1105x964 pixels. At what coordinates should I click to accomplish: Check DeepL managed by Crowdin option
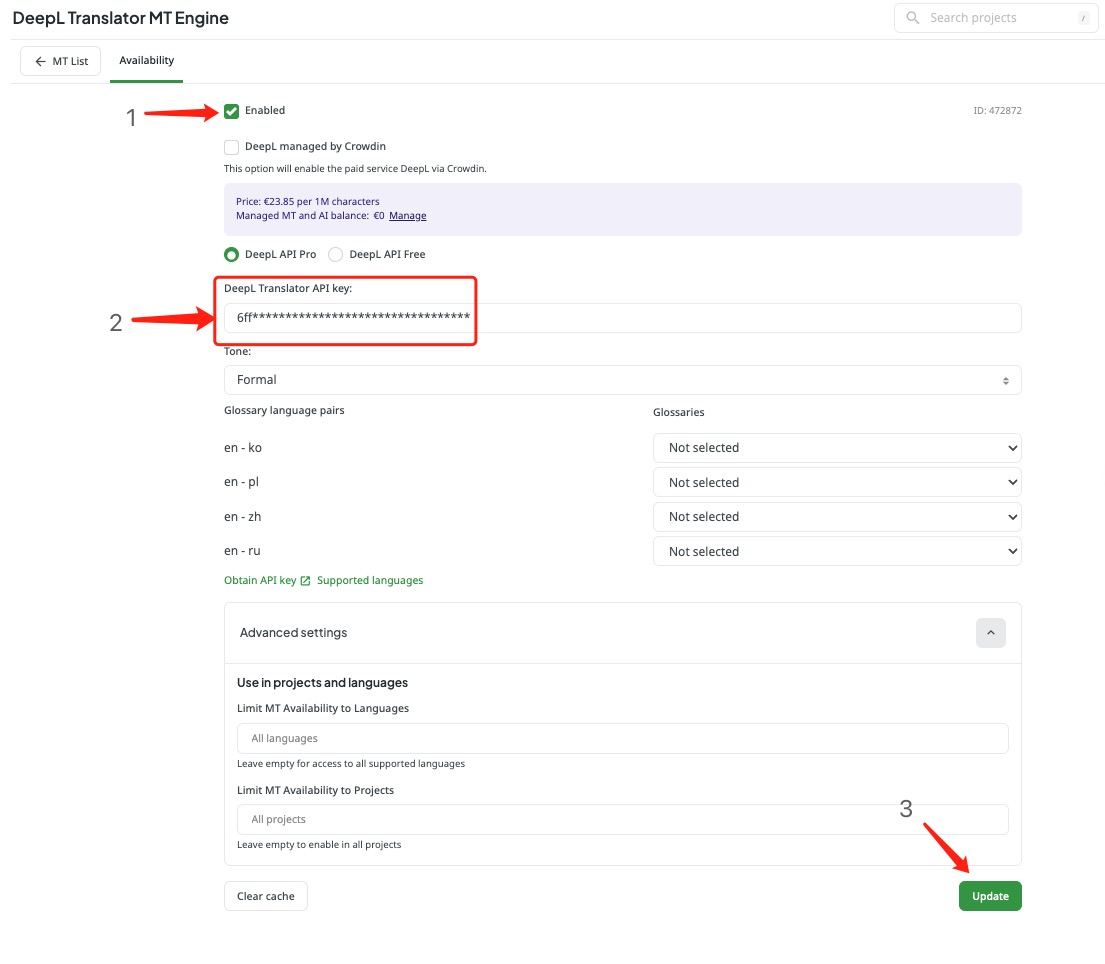tap(231, 147)
